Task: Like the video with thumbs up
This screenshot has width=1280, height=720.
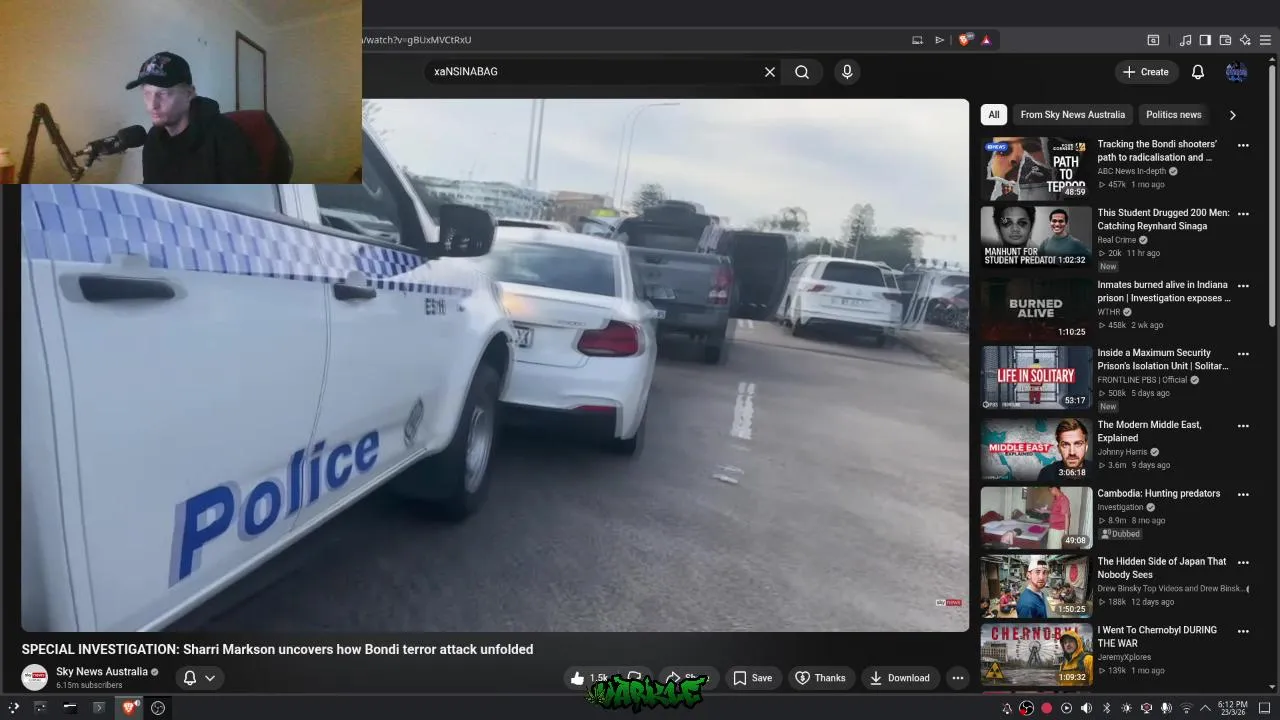Action: click(x=589, y=678)
